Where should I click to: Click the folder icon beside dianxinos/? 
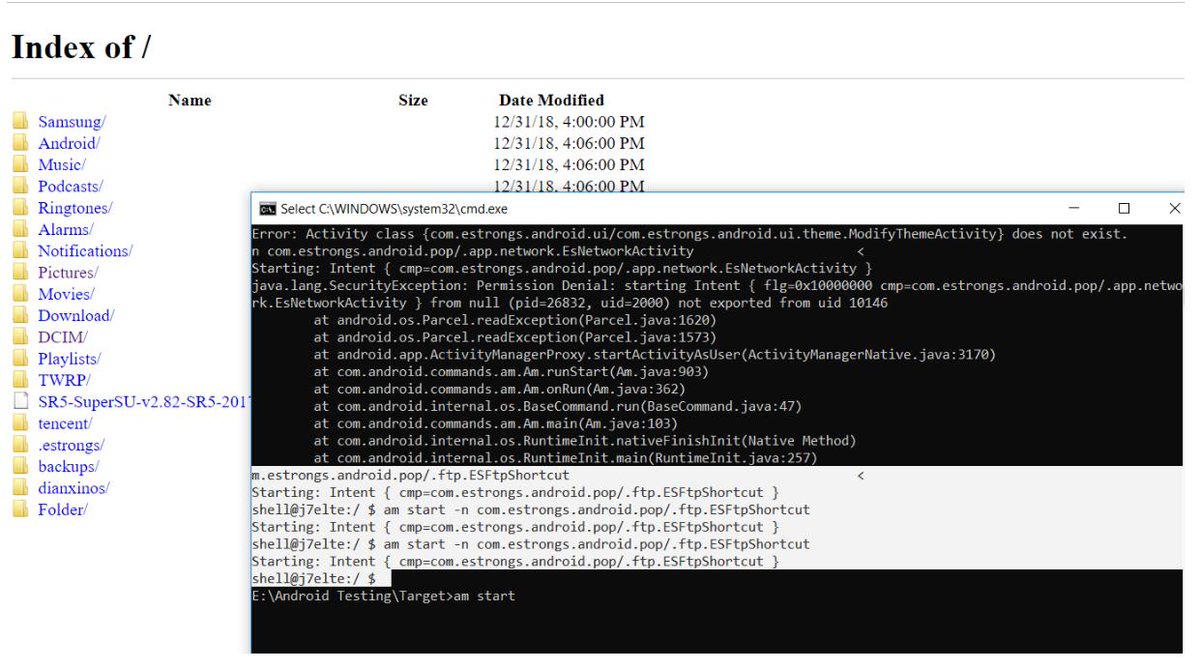coord(20,488)
